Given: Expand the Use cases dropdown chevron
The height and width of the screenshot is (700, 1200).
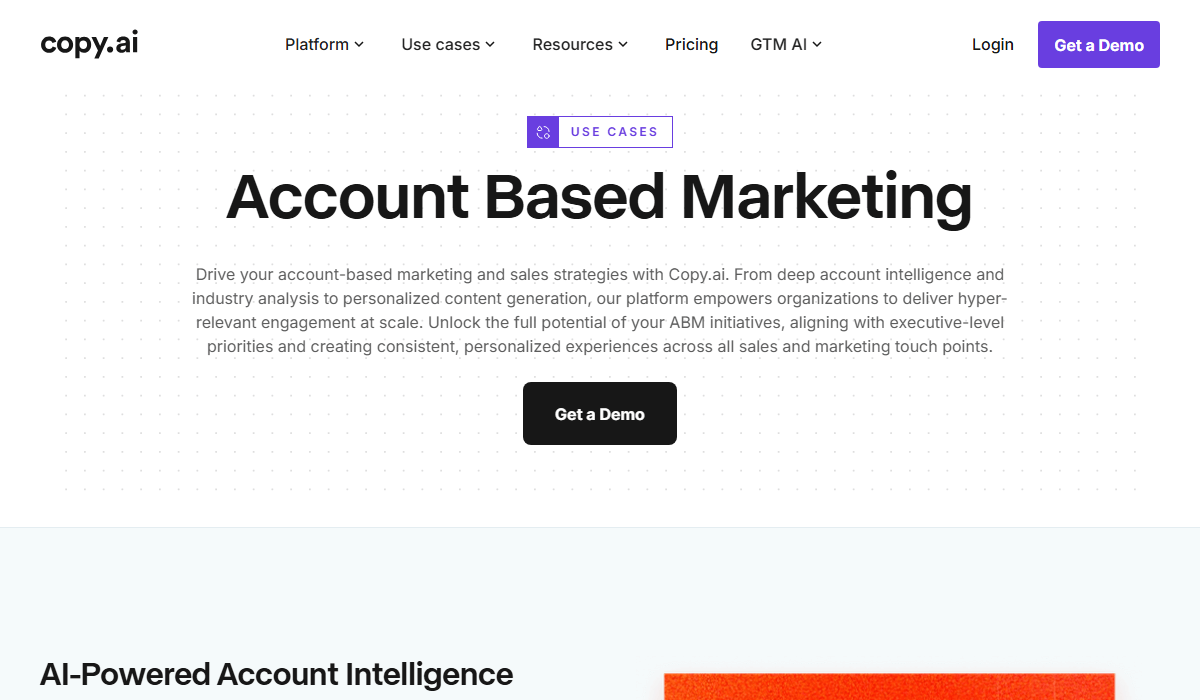Looking at the screenshot, I should (490, 45).
